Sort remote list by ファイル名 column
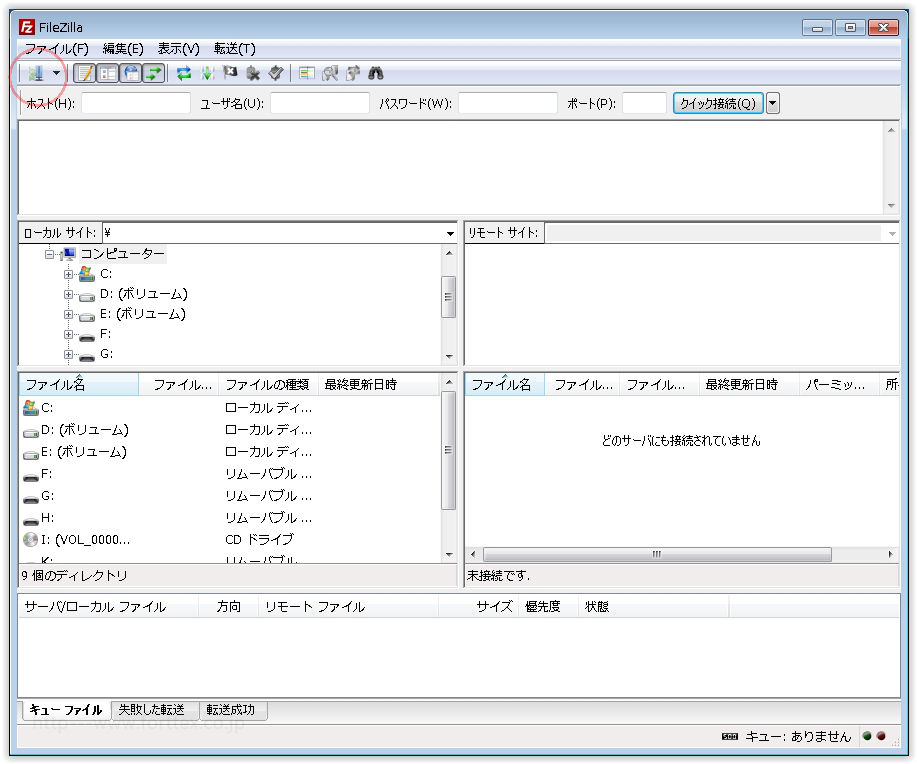 coord(505,384)
